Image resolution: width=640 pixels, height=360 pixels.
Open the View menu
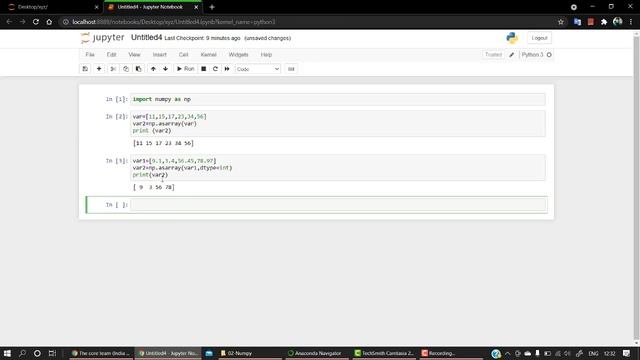[x=134, y=55]
